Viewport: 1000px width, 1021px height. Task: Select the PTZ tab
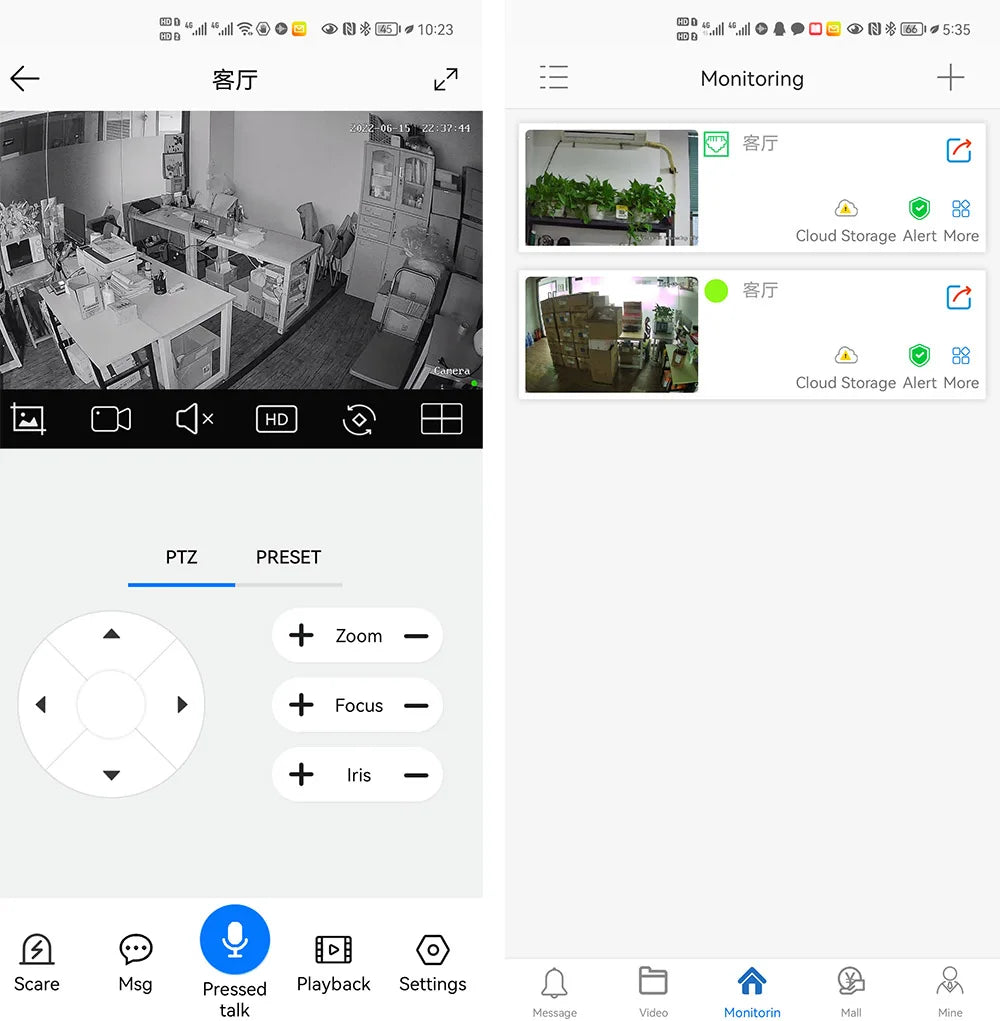pyautogui.click(x=180, y=557)
